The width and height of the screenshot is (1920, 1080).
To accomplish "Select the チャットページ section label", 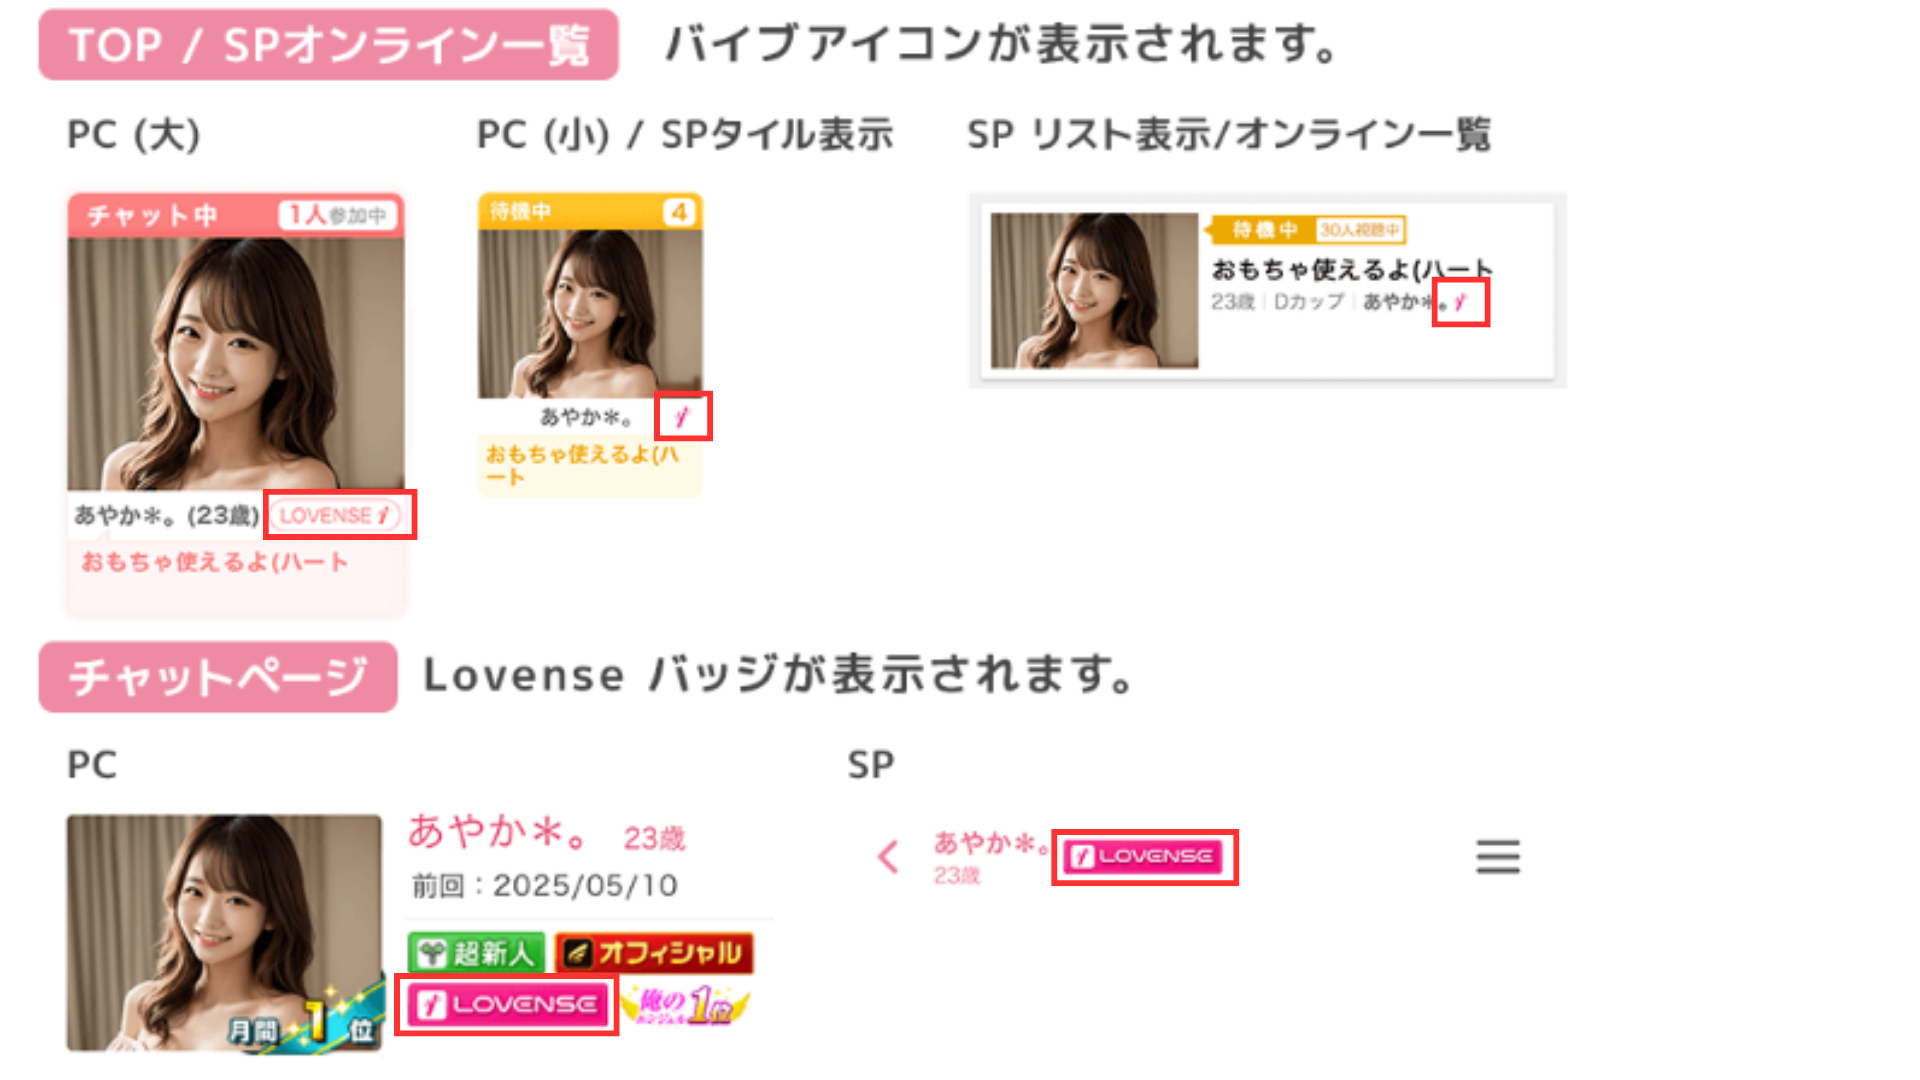I will click(x=218, y=677).
